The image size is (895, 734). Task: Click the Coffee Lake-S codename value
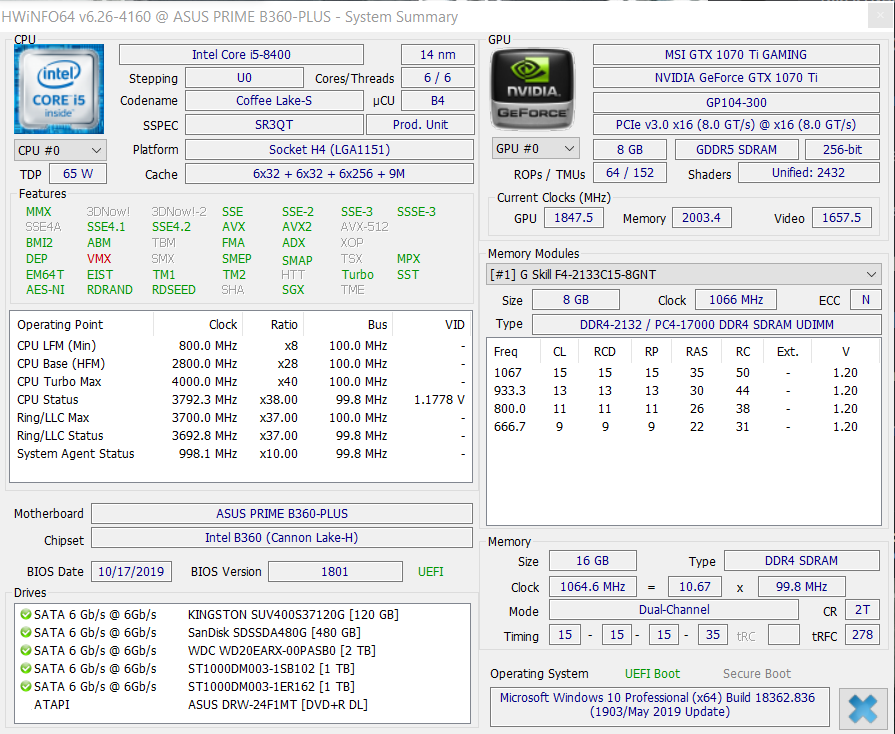point(274,101)
